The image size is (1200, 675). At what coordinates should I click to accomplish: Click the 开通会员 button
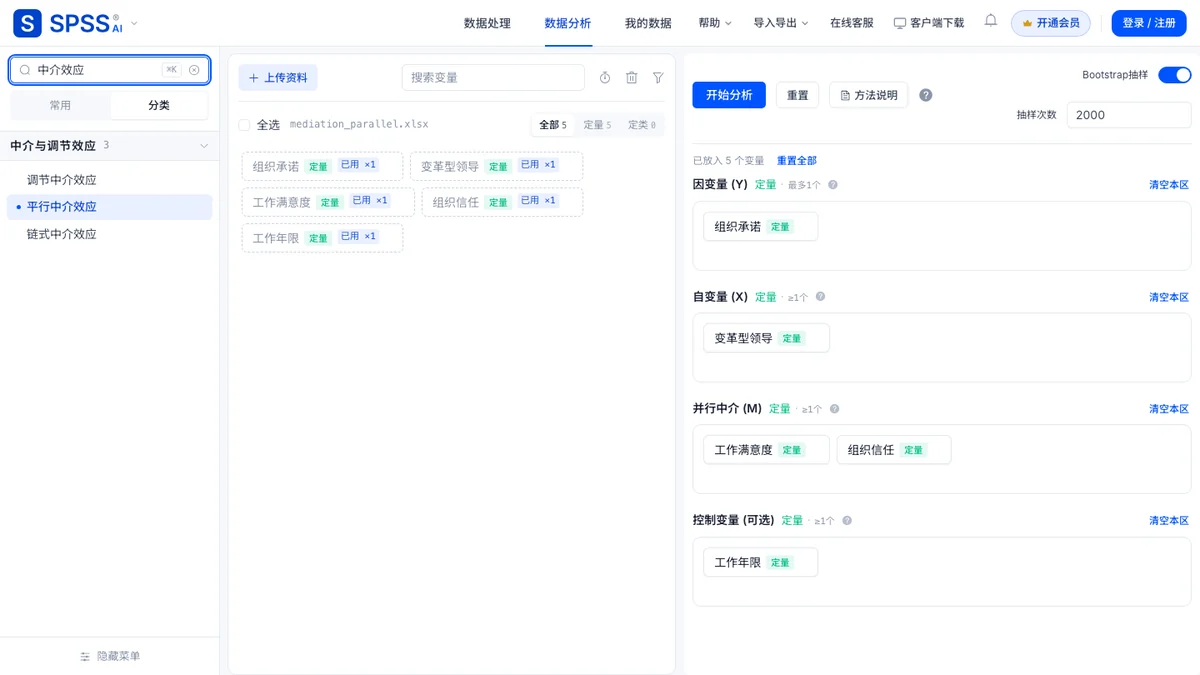(x=1051, y=23)
